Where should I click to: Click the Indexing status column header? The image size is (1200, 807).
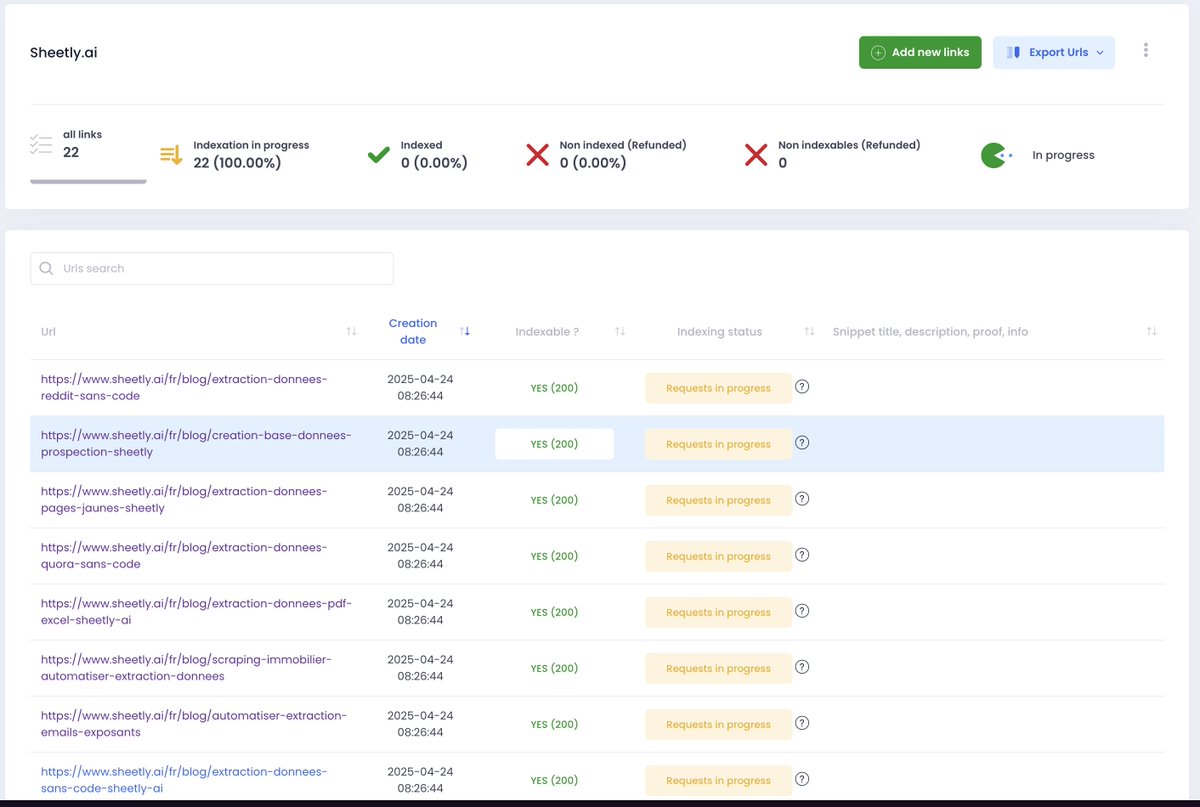coord(719,331)
